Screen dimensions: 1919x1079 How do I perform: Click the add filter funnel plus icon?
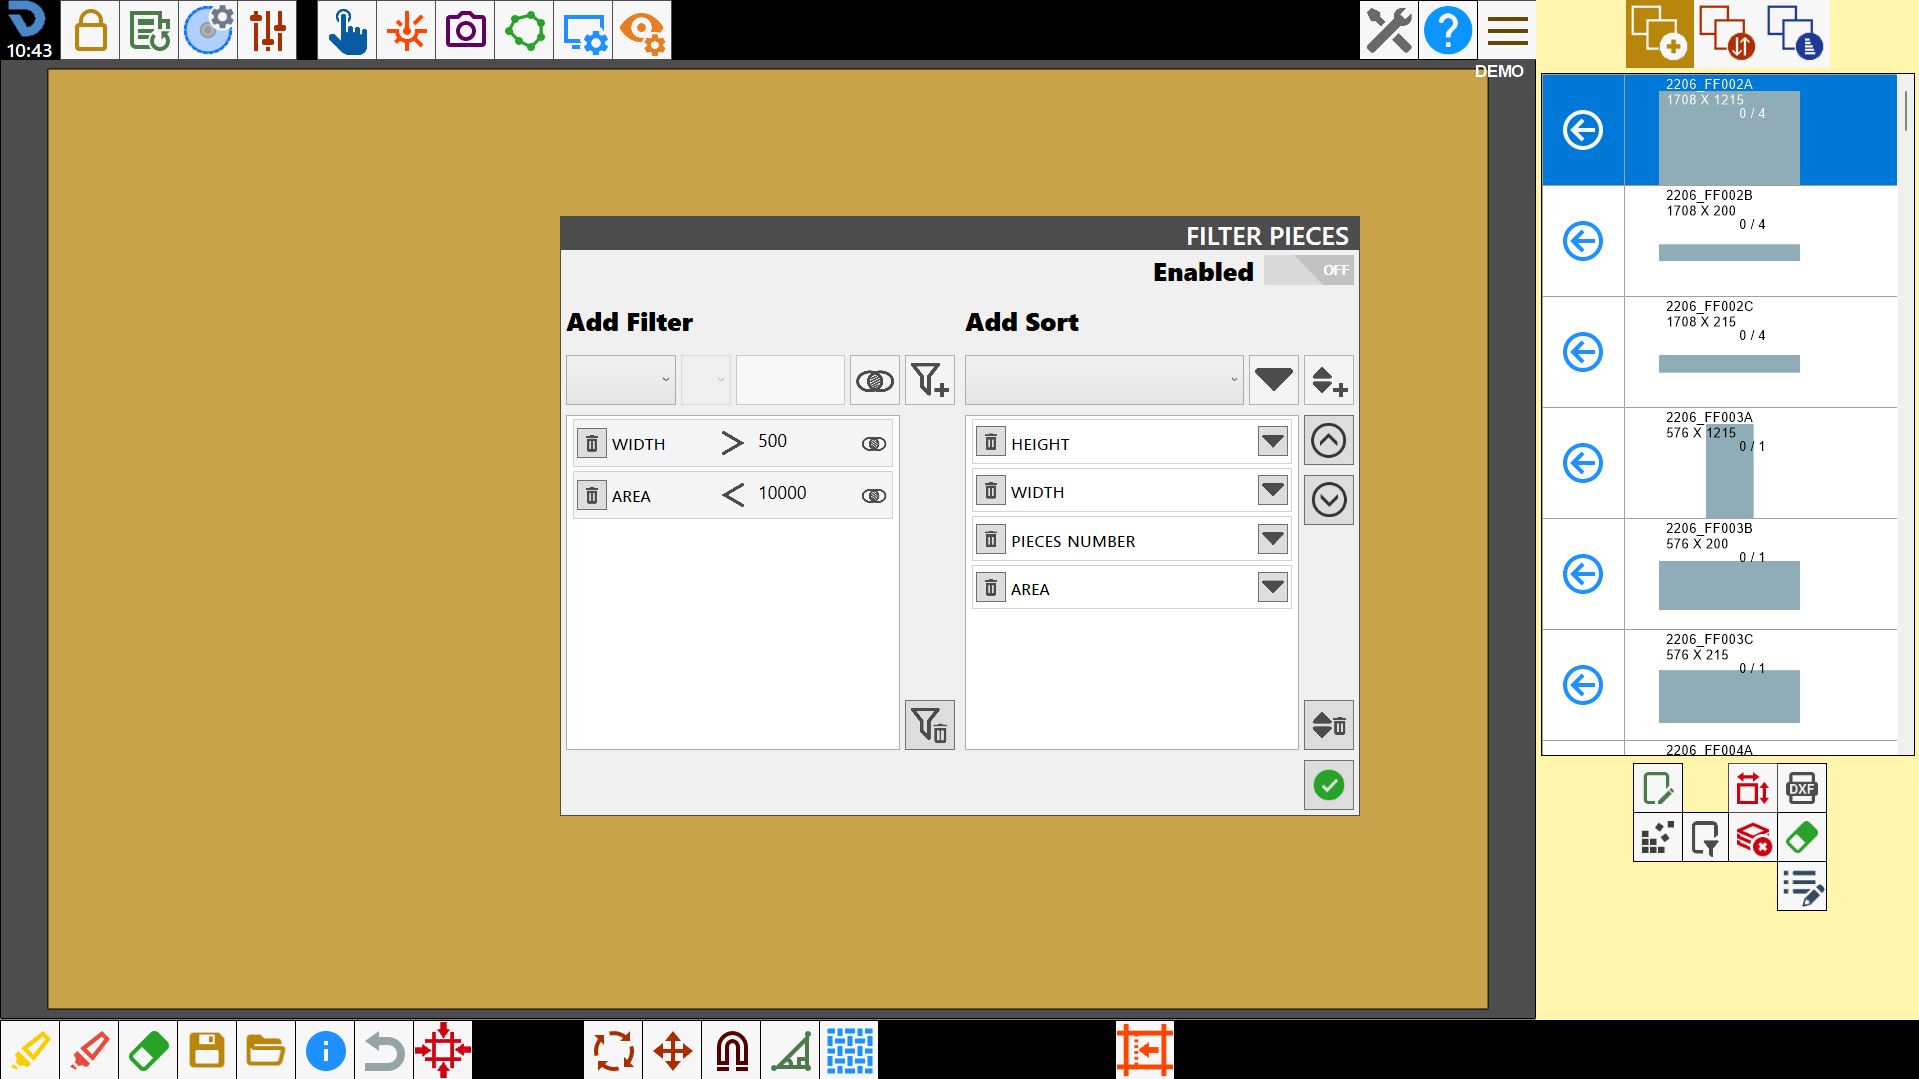pos(930,380)
